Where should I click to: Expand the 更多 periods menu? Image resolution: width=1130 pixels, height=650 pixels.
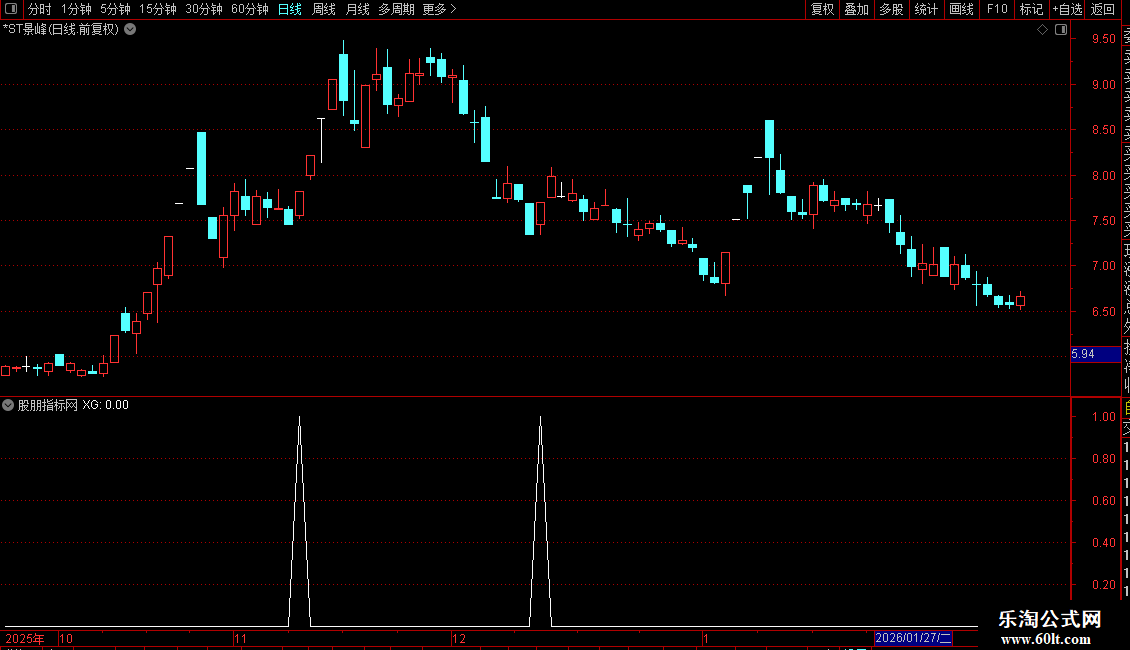point(439,9)
